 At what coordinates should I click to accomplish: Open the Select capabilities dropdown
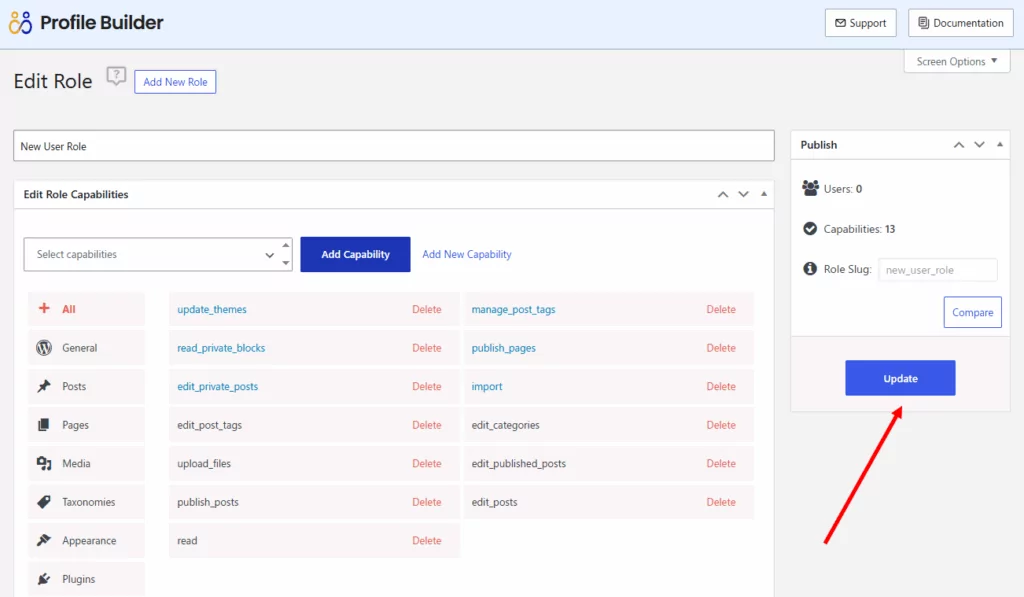pyautogui.click(x=157, y=255)
